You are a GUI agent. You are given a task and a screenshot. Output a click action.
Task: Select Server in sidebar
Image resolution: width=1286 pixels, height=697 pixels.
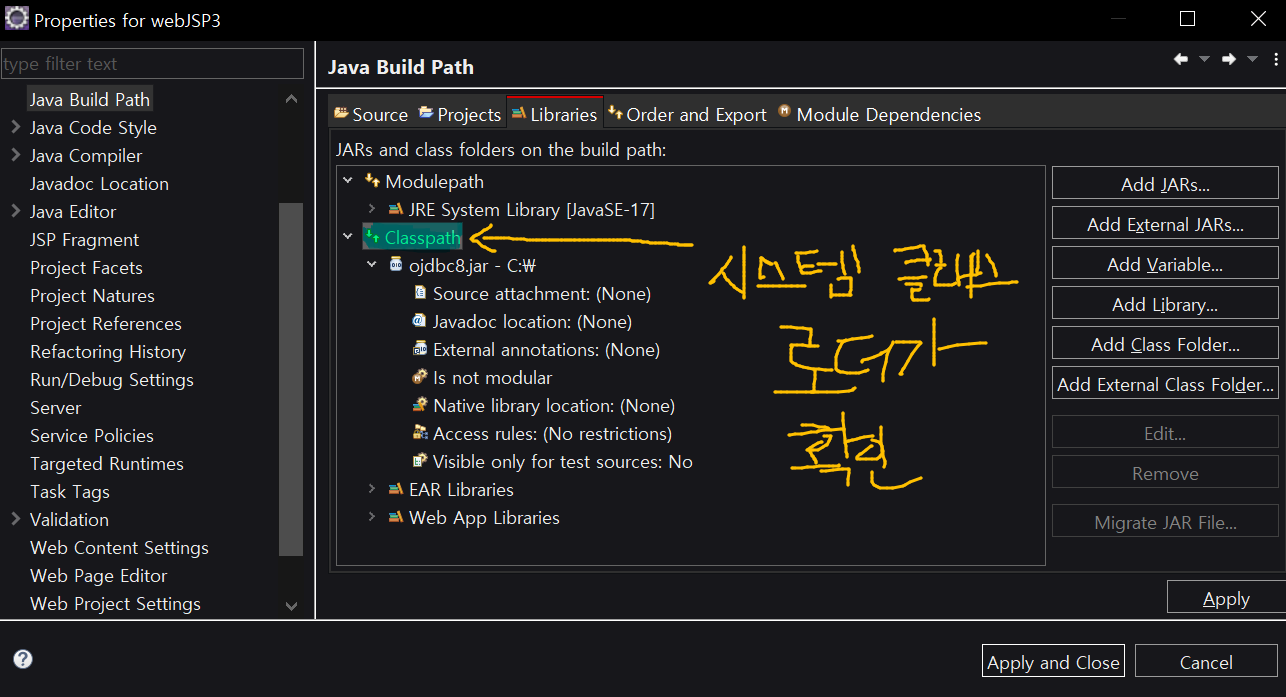tap(56, 407)
